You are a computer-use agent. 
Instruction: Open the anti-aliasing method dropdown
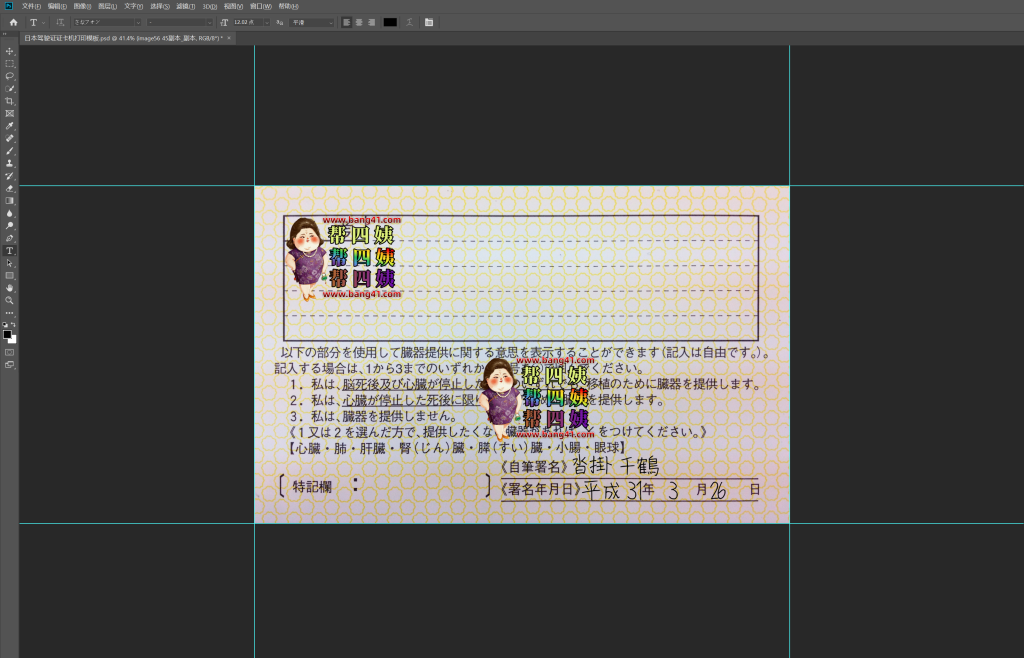coord(332,22)
